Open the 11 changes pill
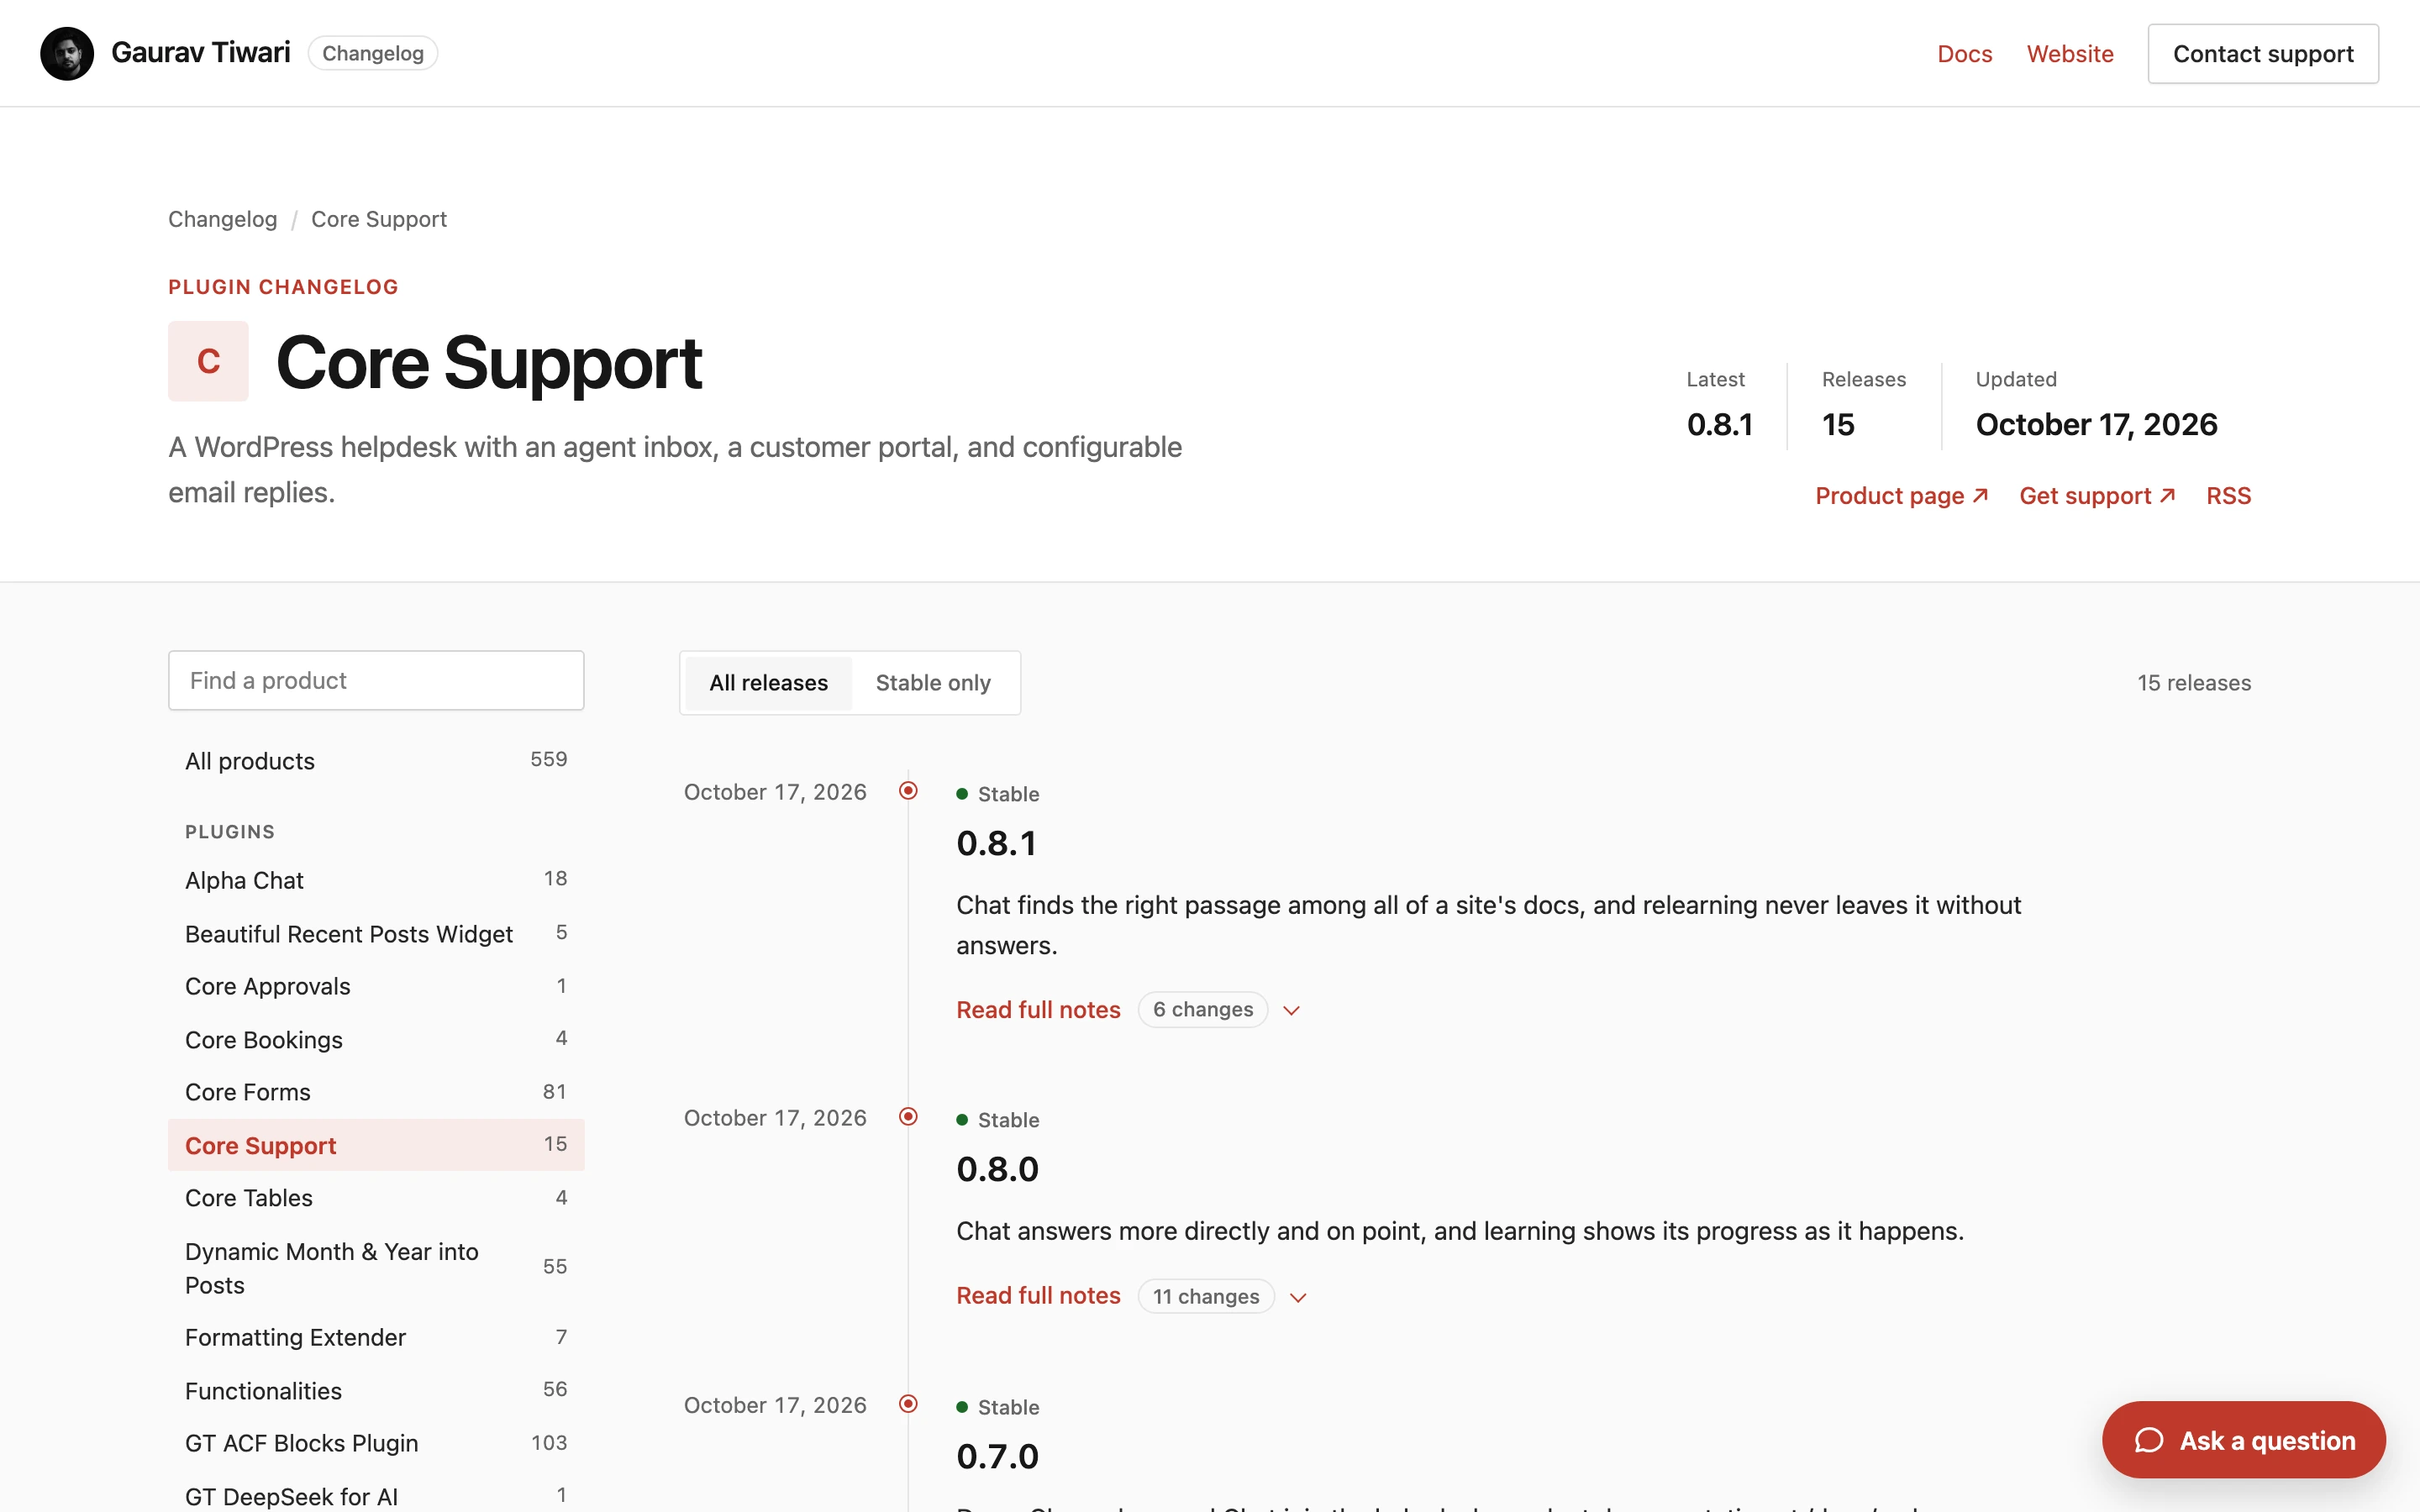Image resolution: width=2420 pixels, height=1512 pixels. [x=1206, y=1296]
